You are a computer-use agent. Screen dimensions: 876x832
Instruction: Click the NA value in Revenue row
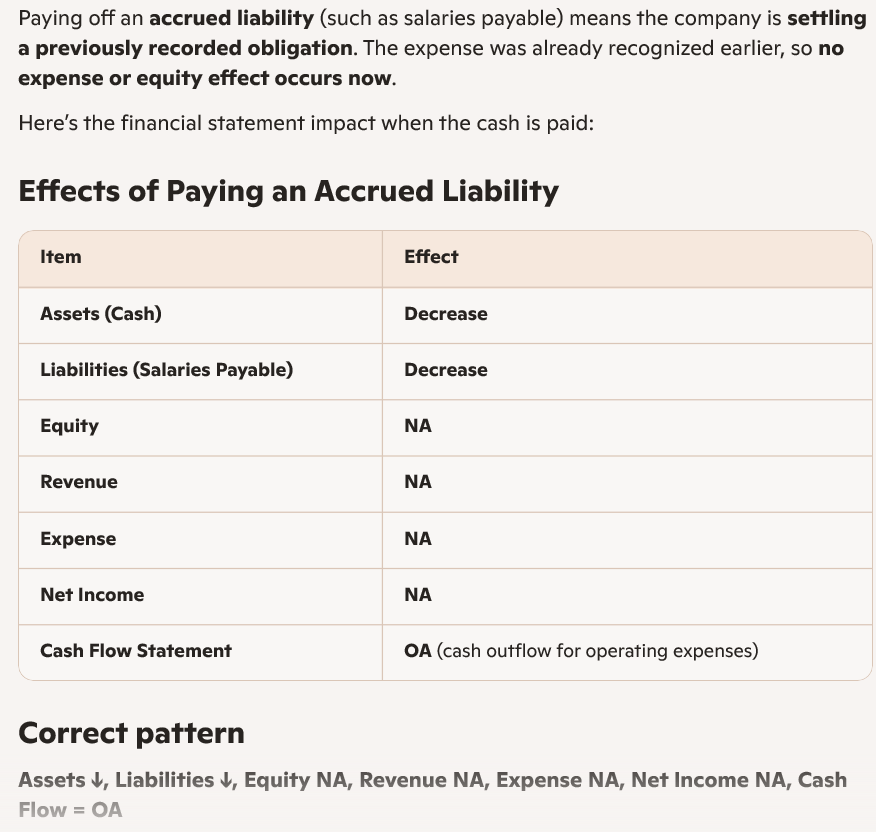pos(418,482)
